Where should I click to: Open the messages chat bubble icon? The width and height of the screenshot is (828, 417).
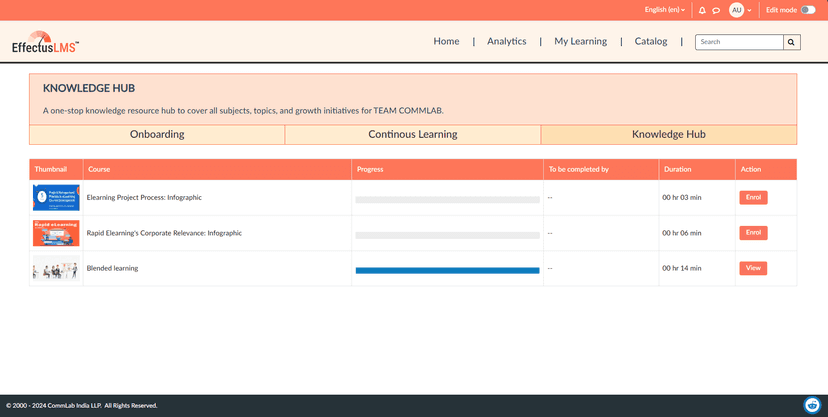pyautogui.click(x=716, y=10)
